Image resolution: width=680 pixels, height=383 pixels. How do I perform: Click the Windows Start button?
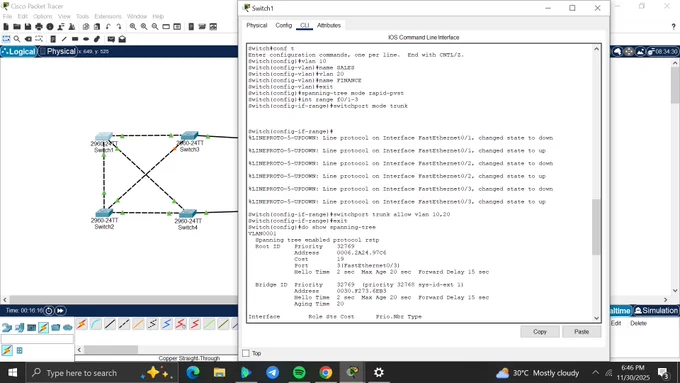coord(13,373)
